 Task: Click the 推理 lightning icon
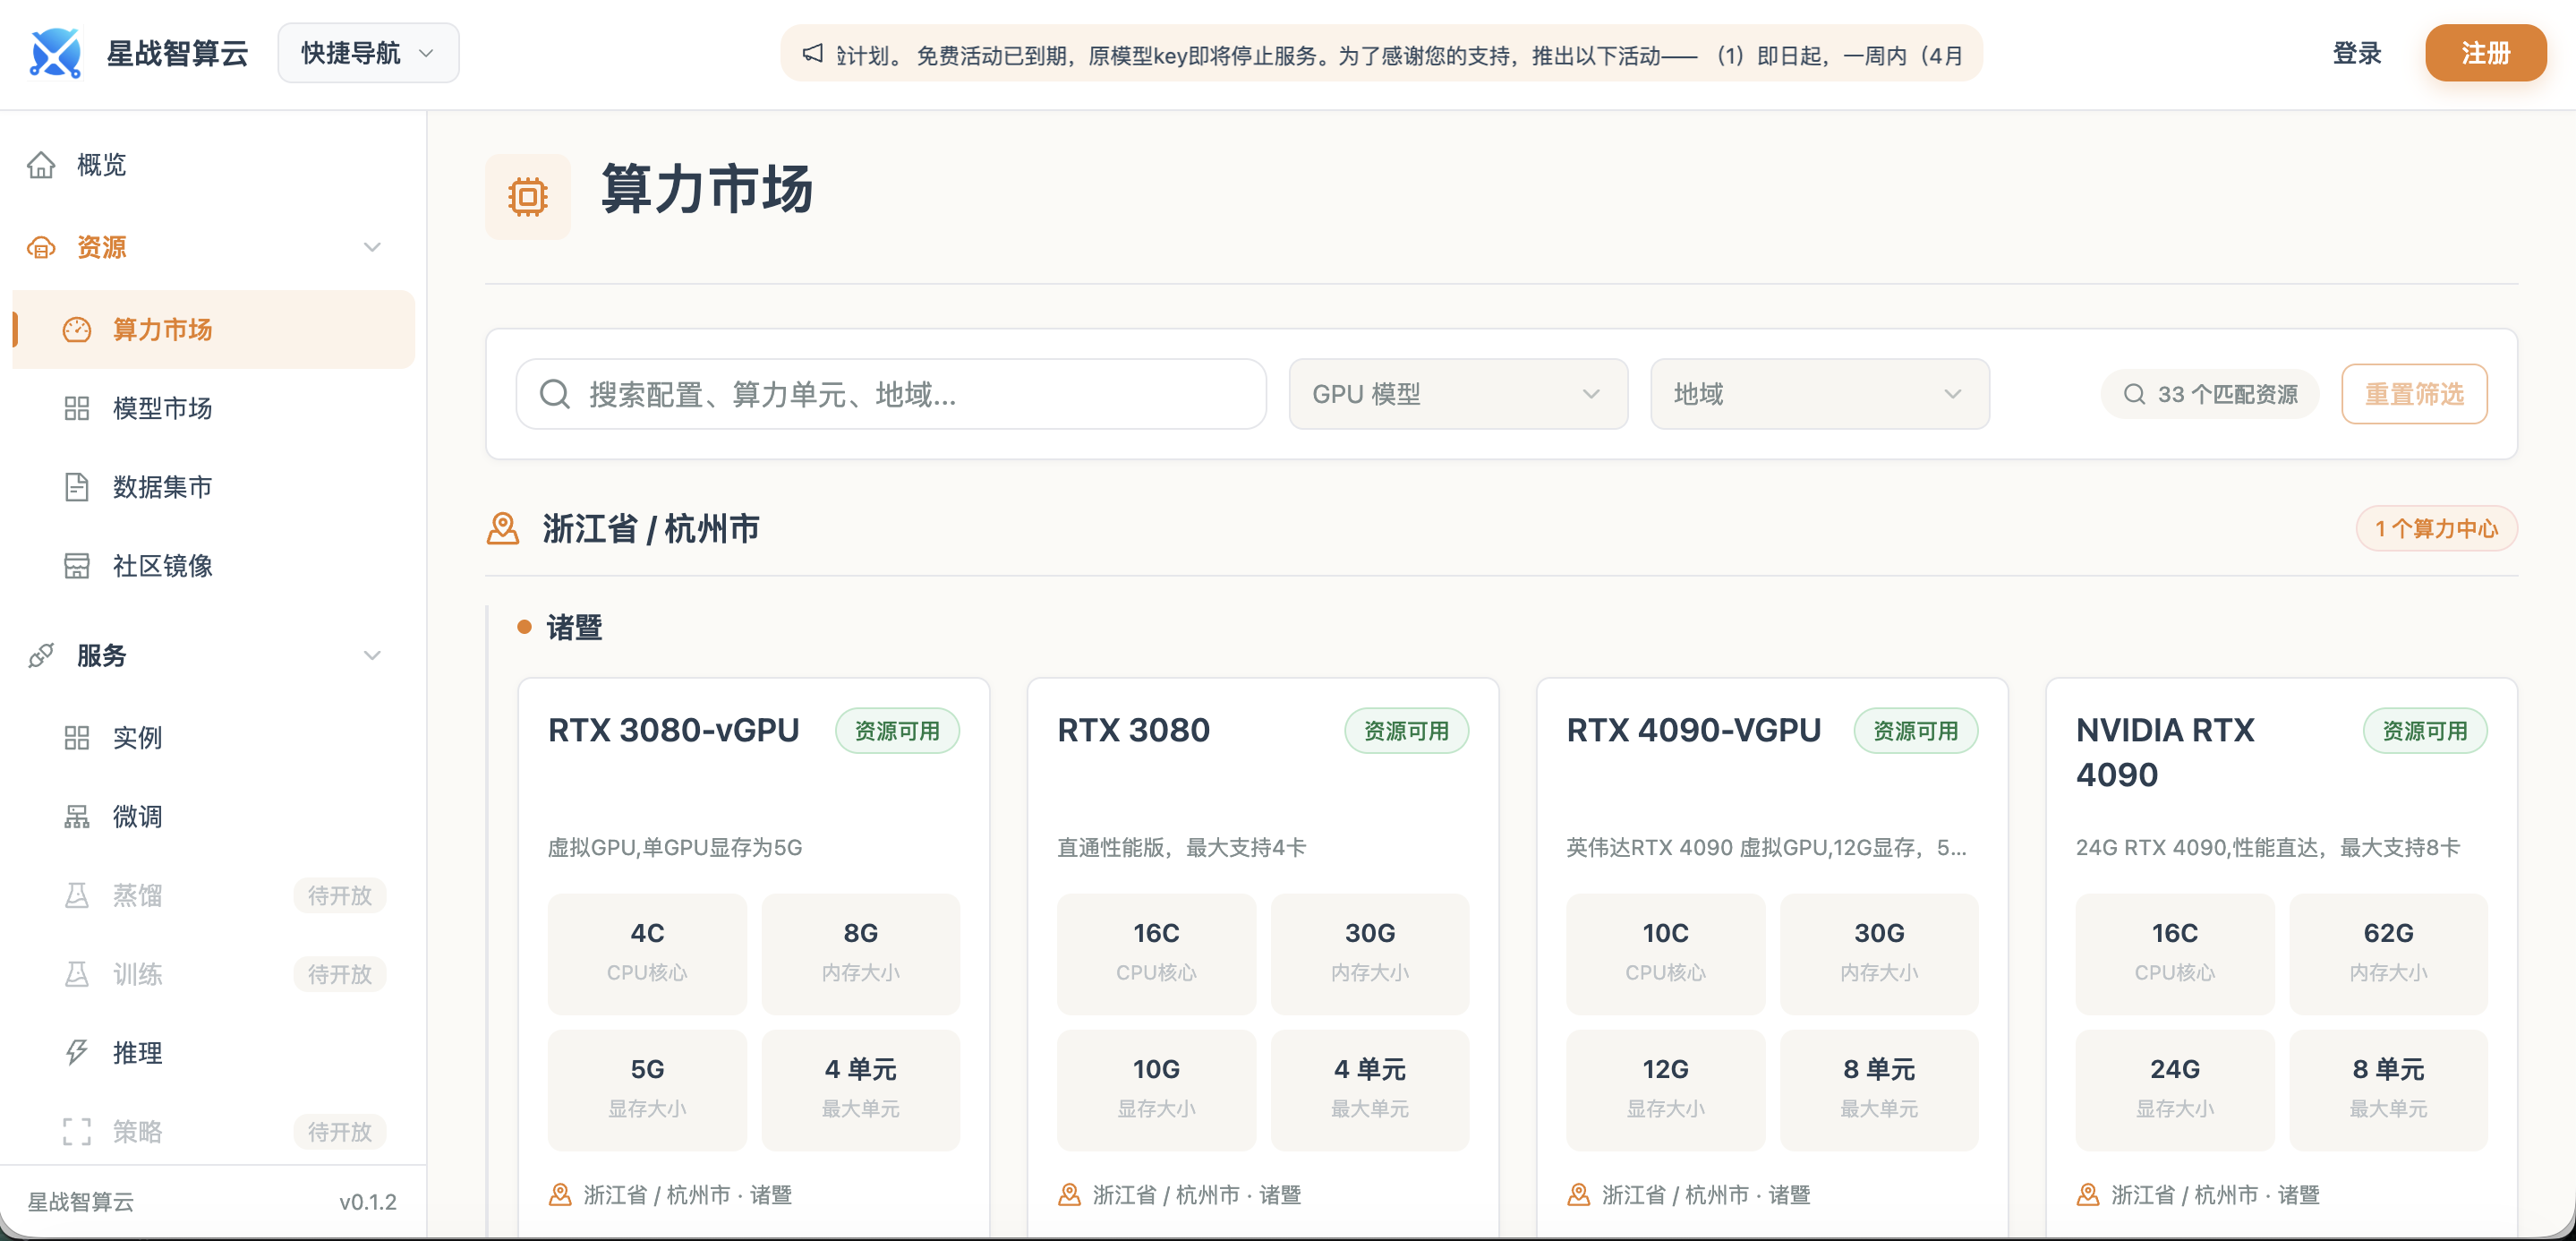click(x=78, y=1052)
